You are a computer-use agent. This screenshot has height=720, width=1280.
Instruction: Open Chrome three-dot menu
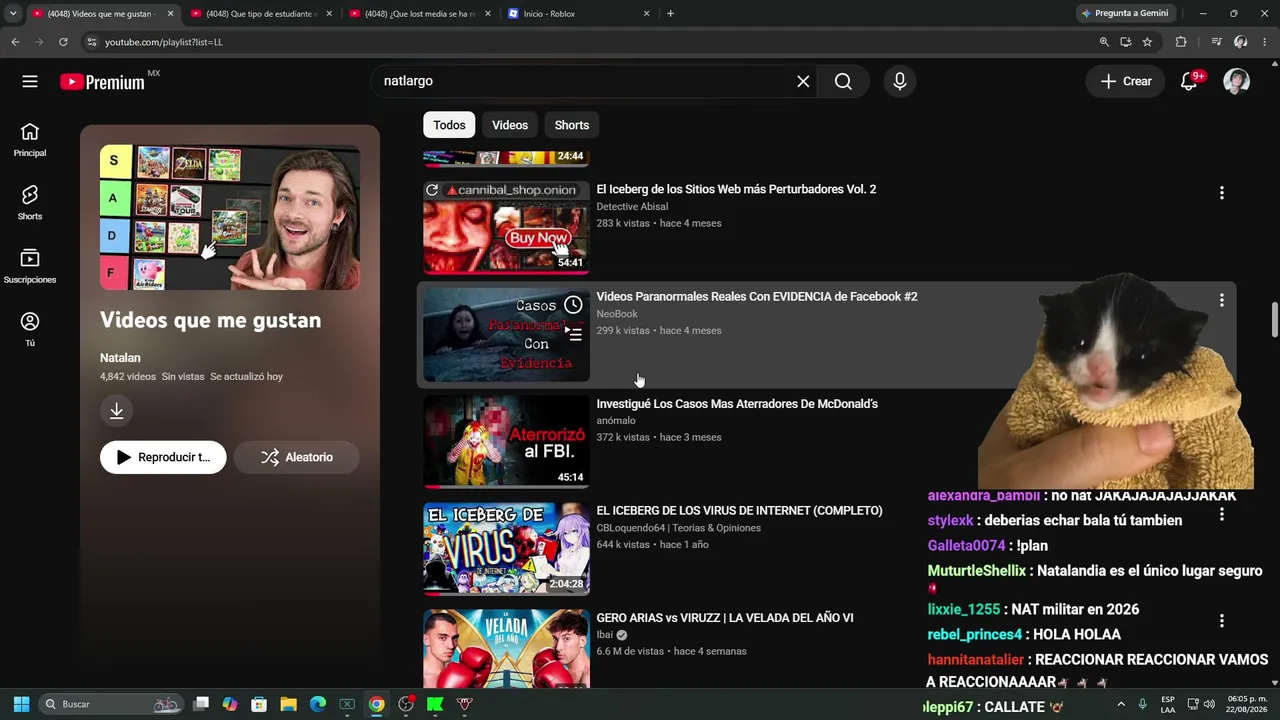(1265, 42)
